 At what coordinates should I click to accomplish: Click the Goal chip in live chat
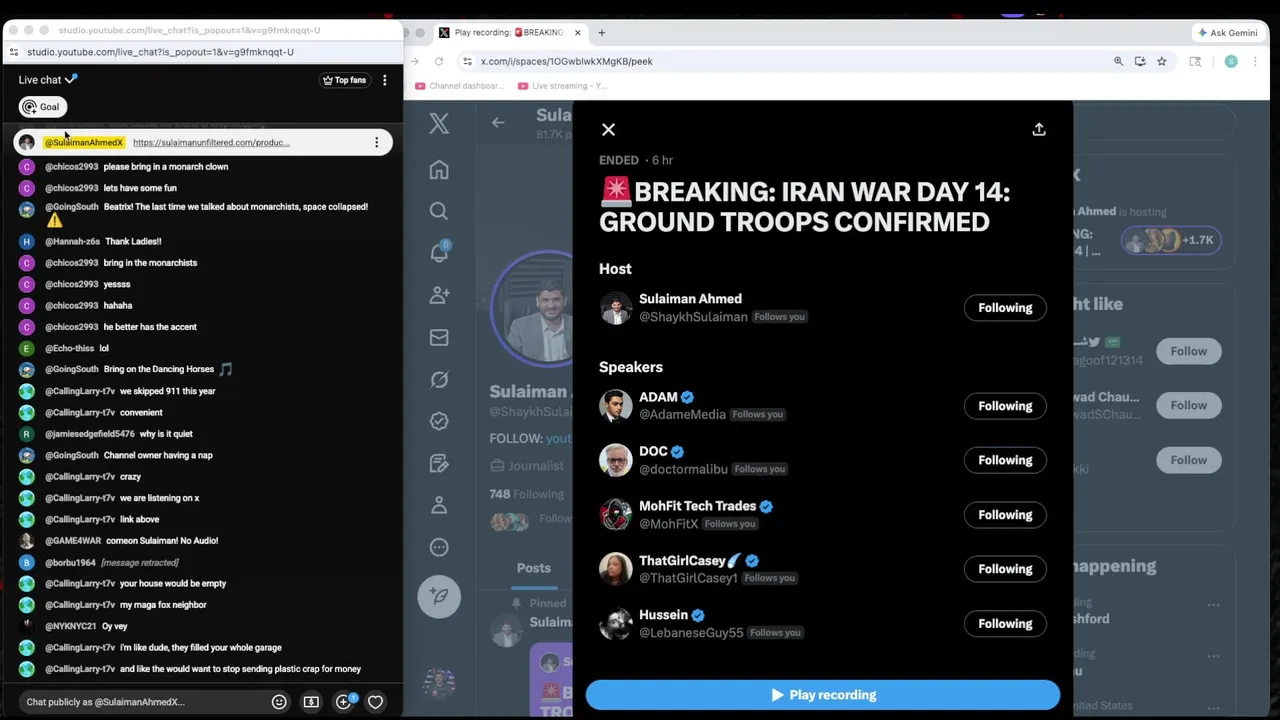[43, 107]
